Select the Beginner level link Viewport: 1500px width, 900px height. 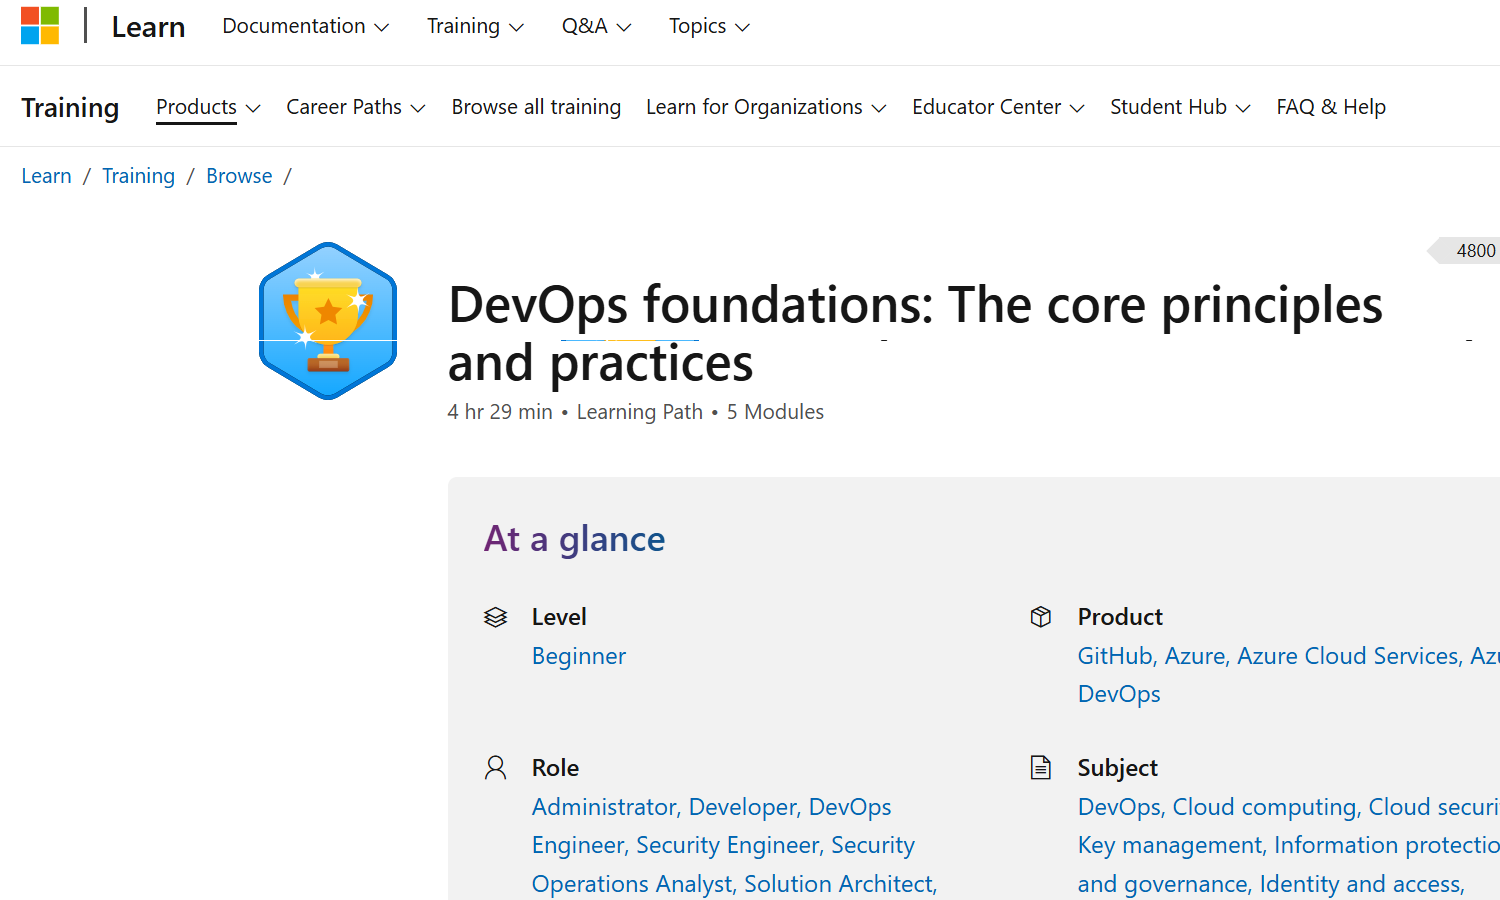click(579, 656)
